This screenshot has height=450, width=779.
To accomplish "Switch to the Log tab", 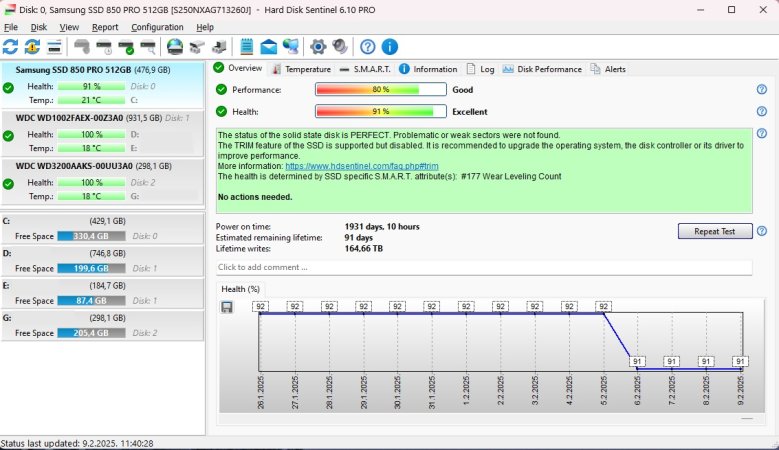I will pyautogui.click(x=480, y=69).
